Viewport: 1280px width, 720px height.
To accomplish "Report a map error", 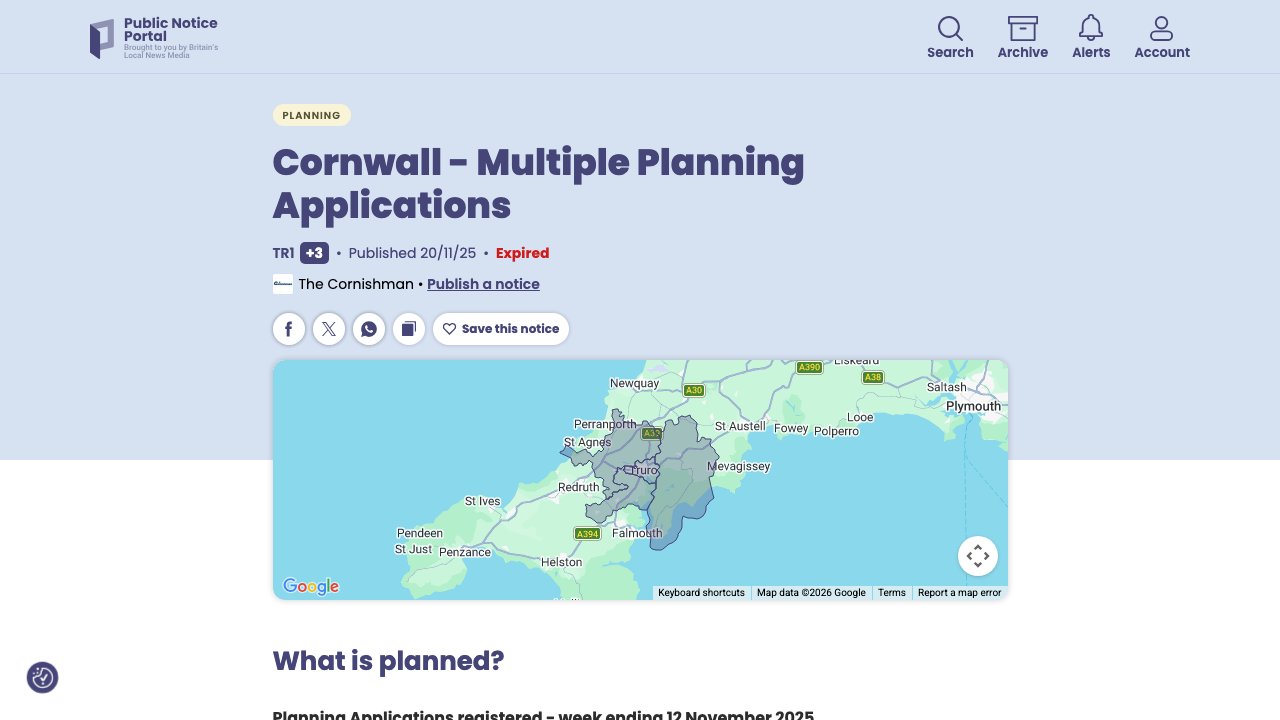I will click(x=959, y=592).
